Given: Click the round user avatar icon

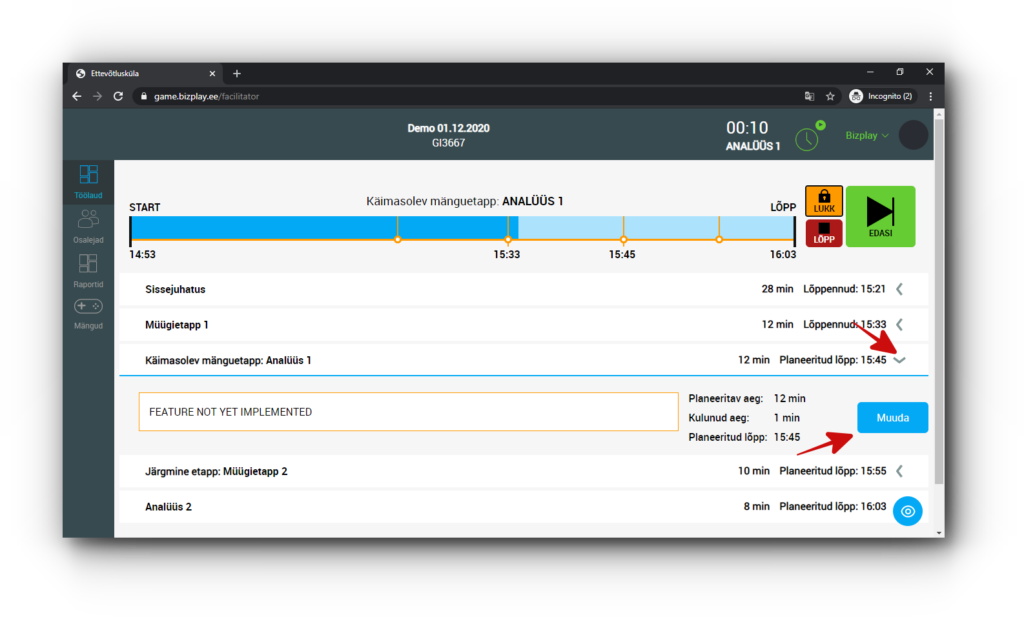Looking at the screenshot, I should coord(913,135).
